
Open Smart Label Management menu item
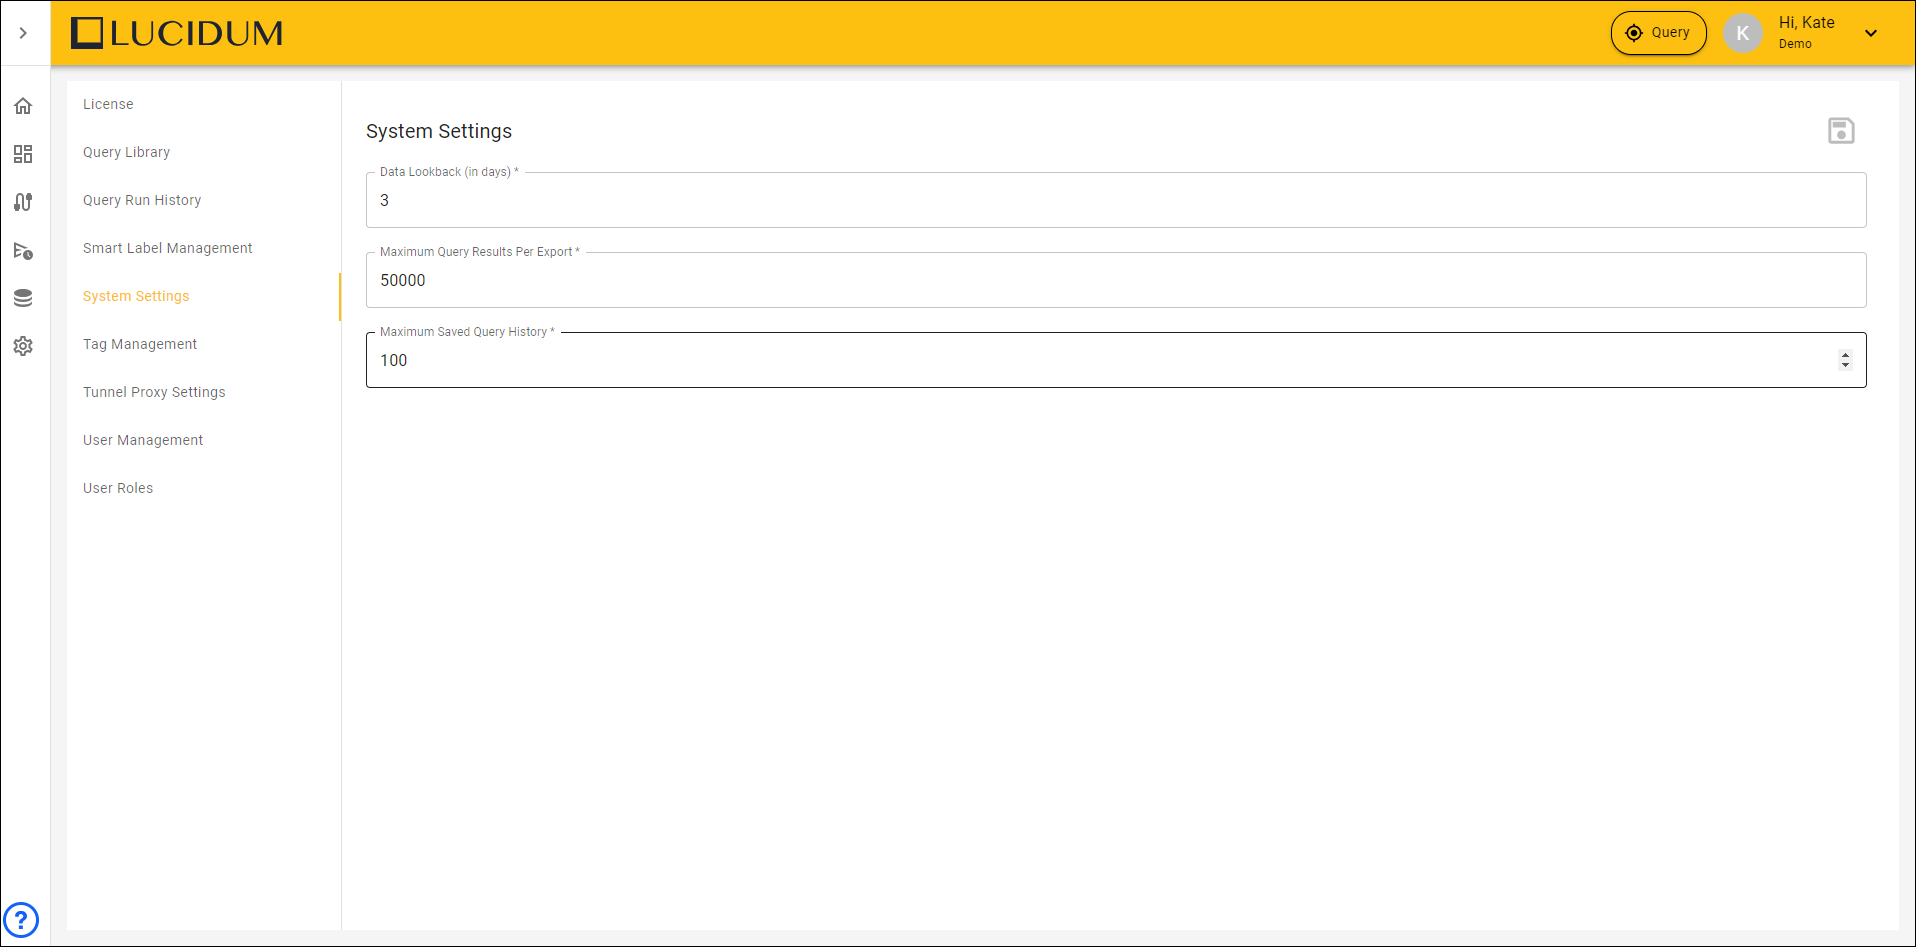pyautogui.click(x=167, y=248)
